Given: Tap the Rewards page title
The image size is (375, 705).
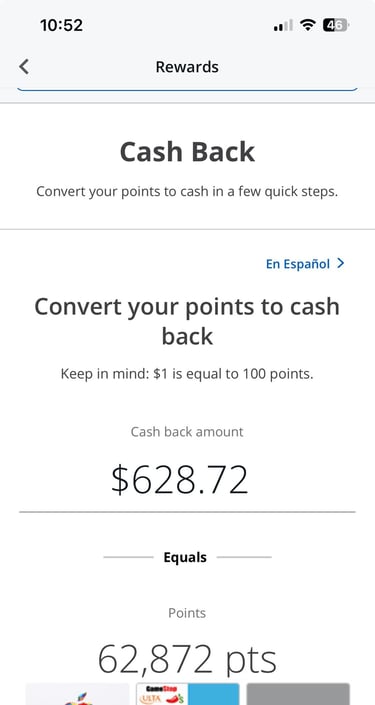Looking at the screenshot, I should pyautogui.click(x=187, y=67).
